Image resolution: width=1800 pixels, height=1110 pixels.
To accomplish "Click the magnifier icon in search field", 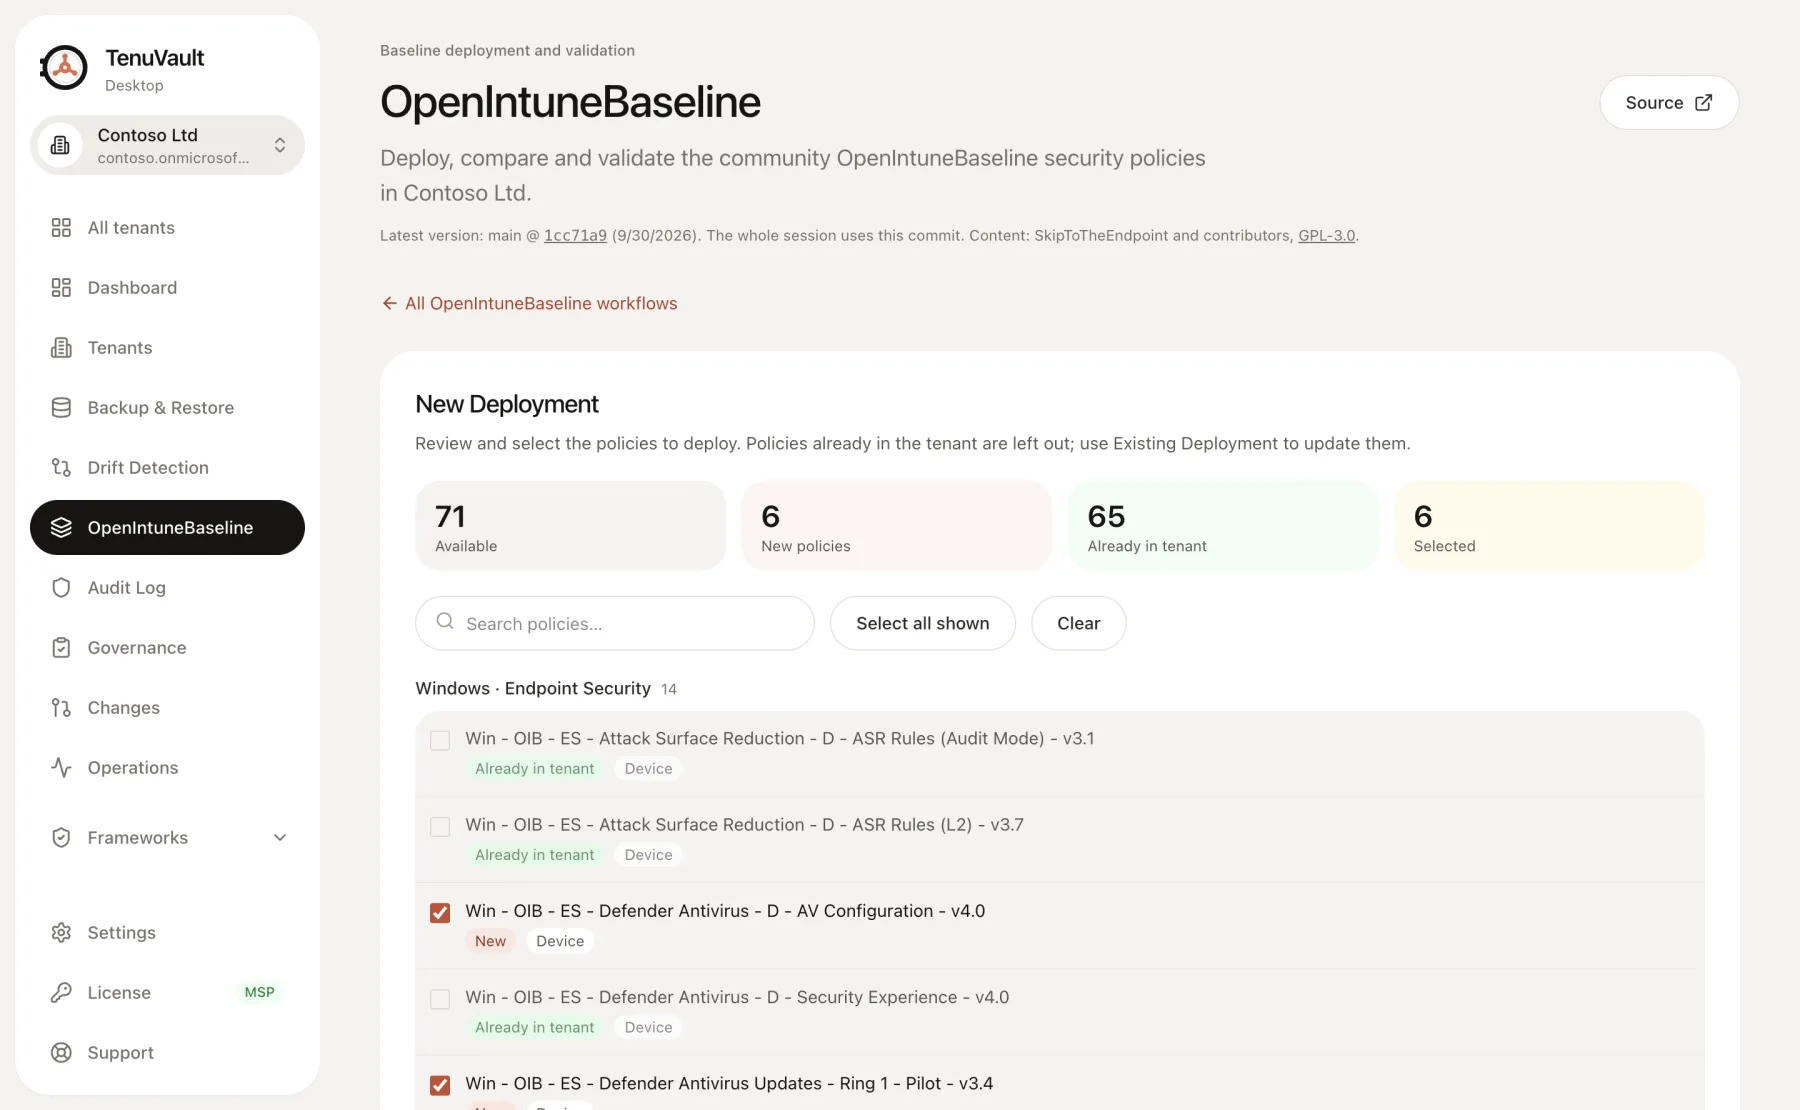I will 445,622.
